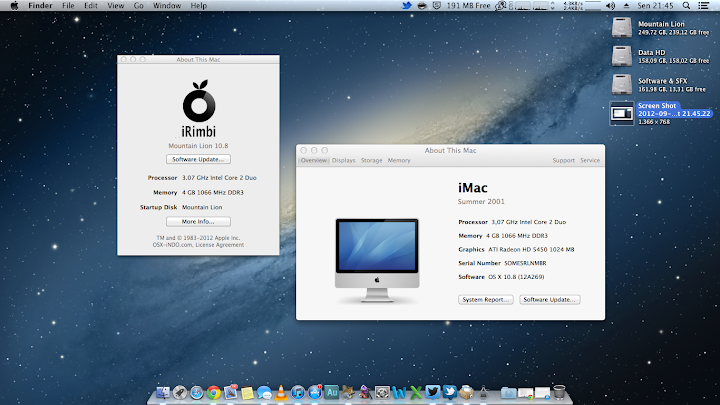Open the Finder menu
720x405 pixels.
pos(40,6)
